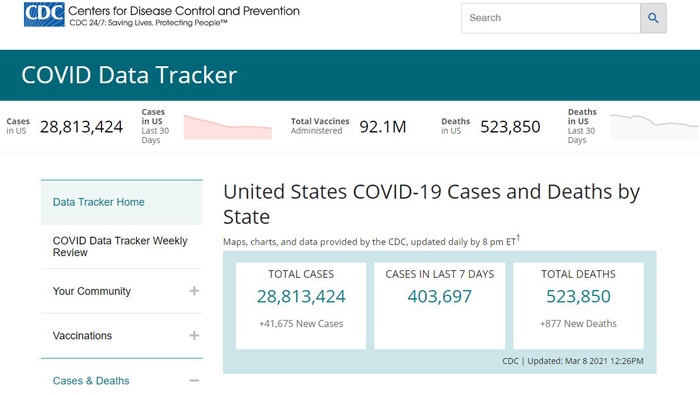The image size is (700, 395).
Task: Collapse the Cases & Deaths section
Action: tap(194, 381)
